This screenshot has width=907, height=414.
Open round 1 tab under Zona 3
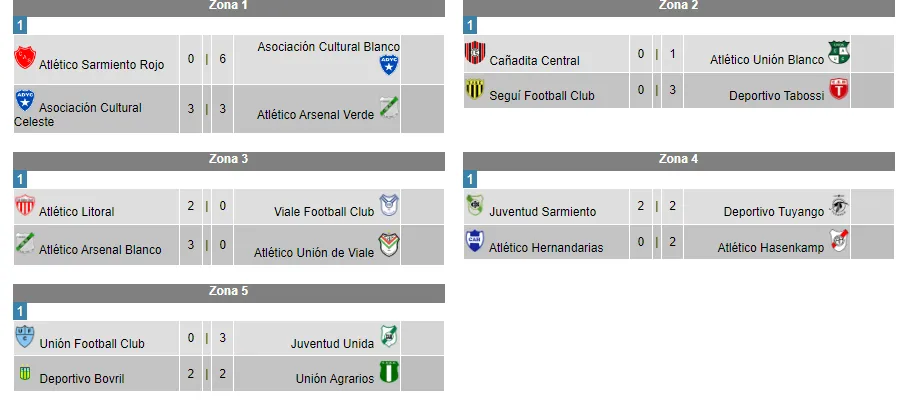(20, 179)
